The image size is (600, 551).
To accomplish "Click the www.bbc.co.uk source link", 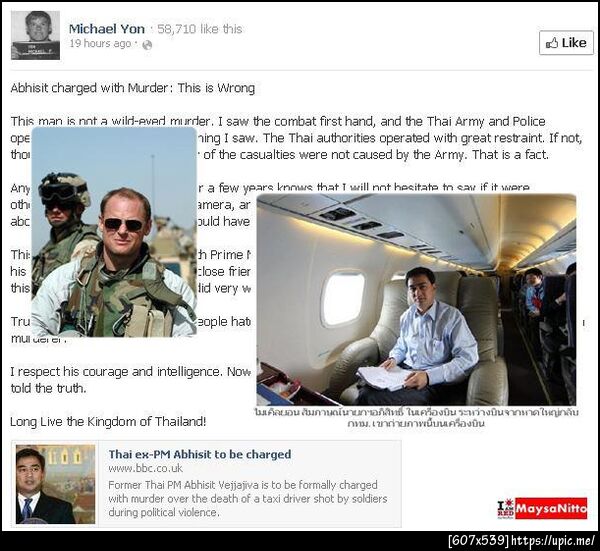I will click(145, 468).
